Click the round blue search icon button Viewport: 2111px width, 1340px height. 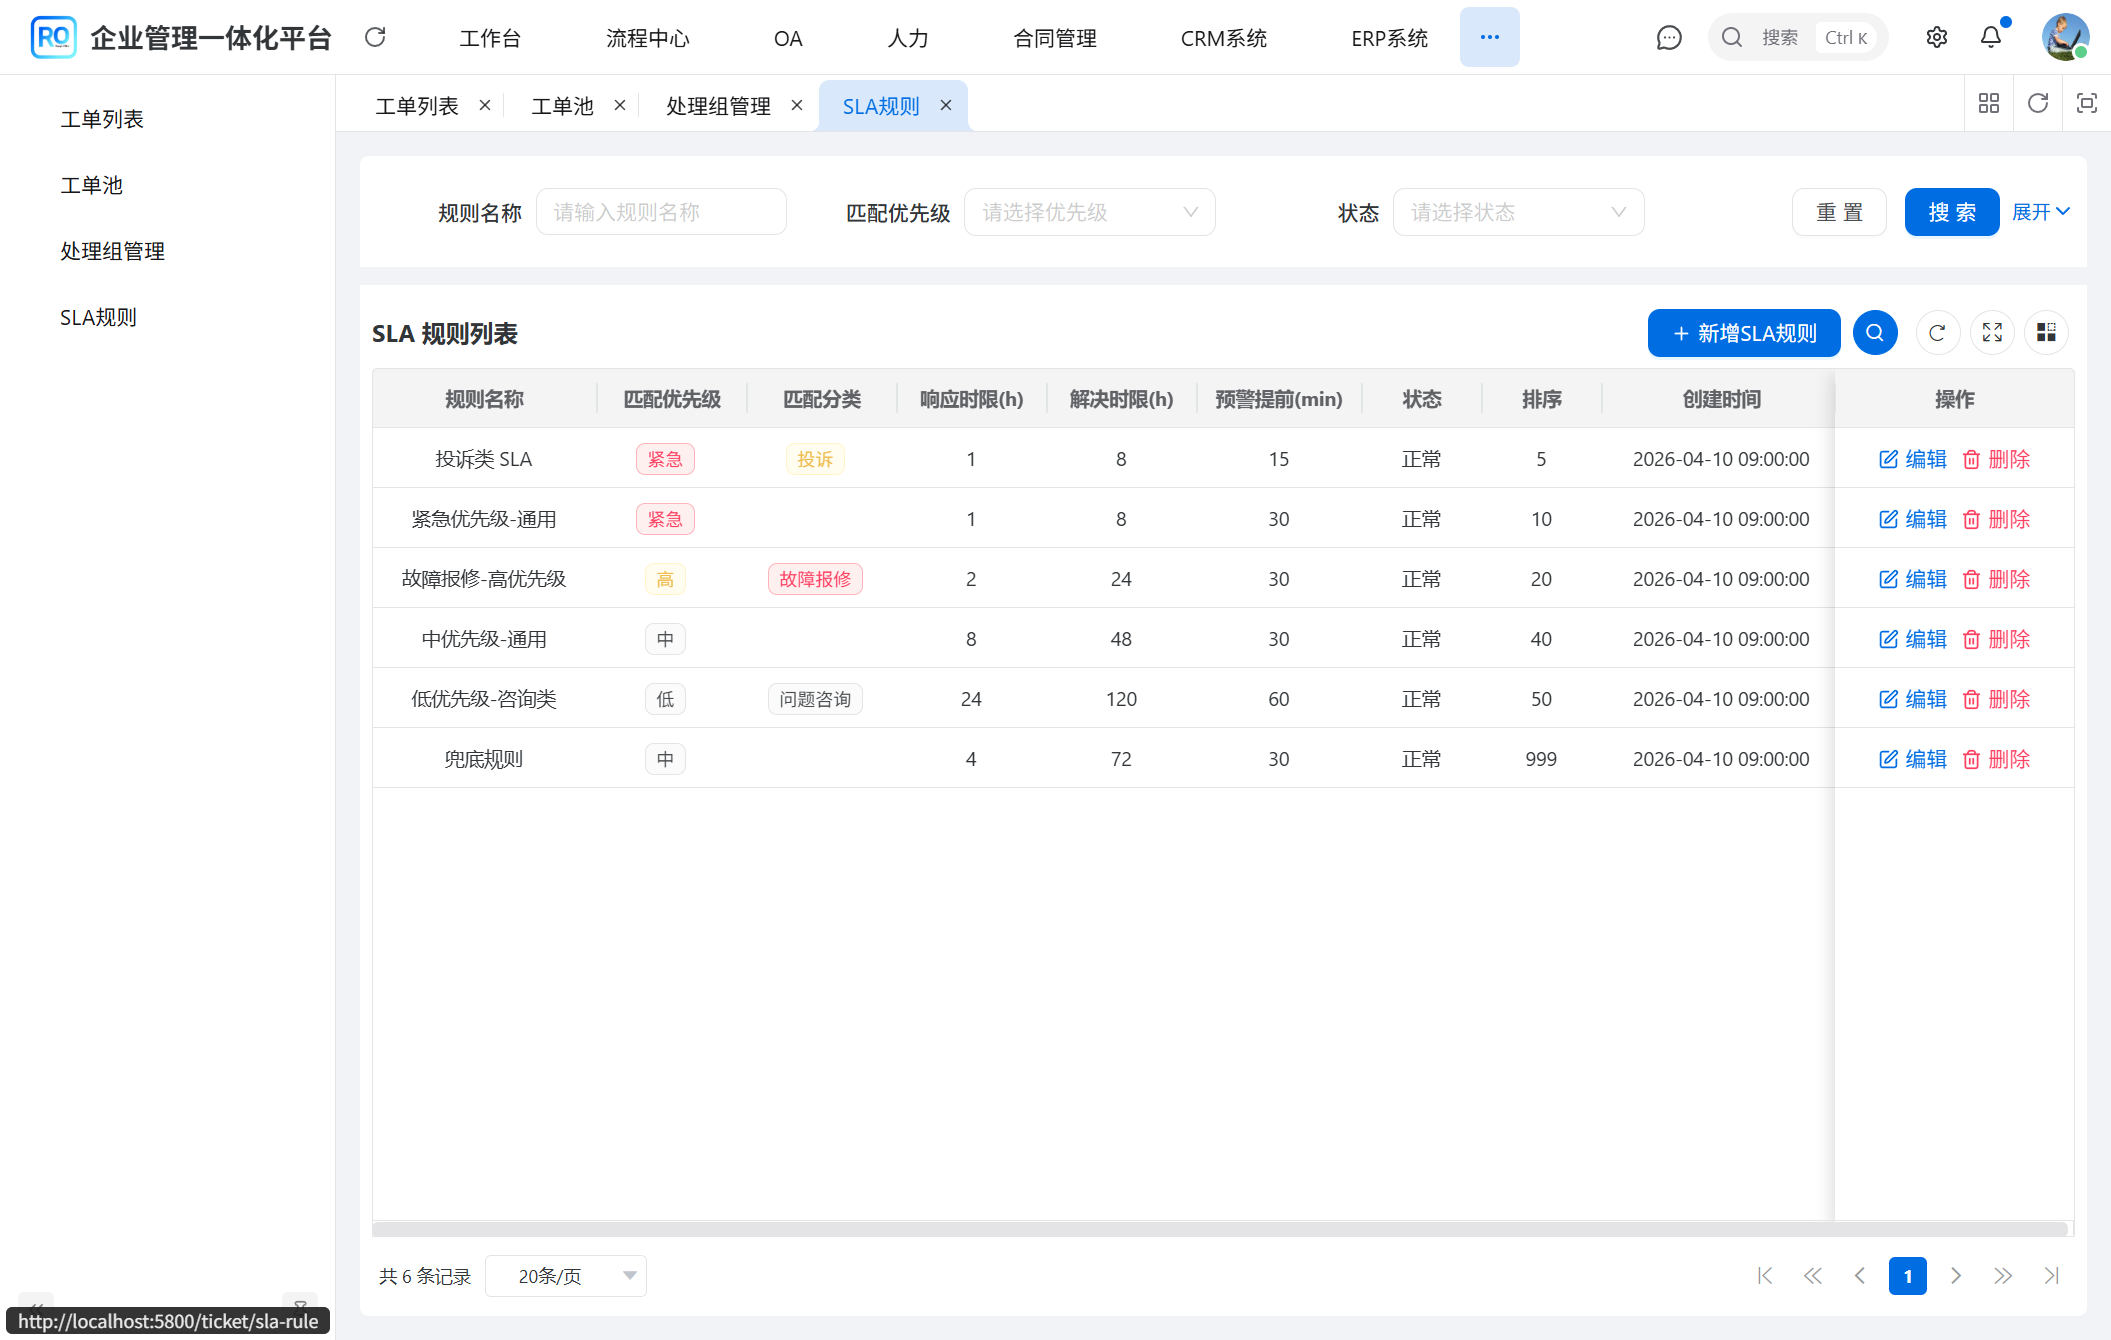point(1874,333)
